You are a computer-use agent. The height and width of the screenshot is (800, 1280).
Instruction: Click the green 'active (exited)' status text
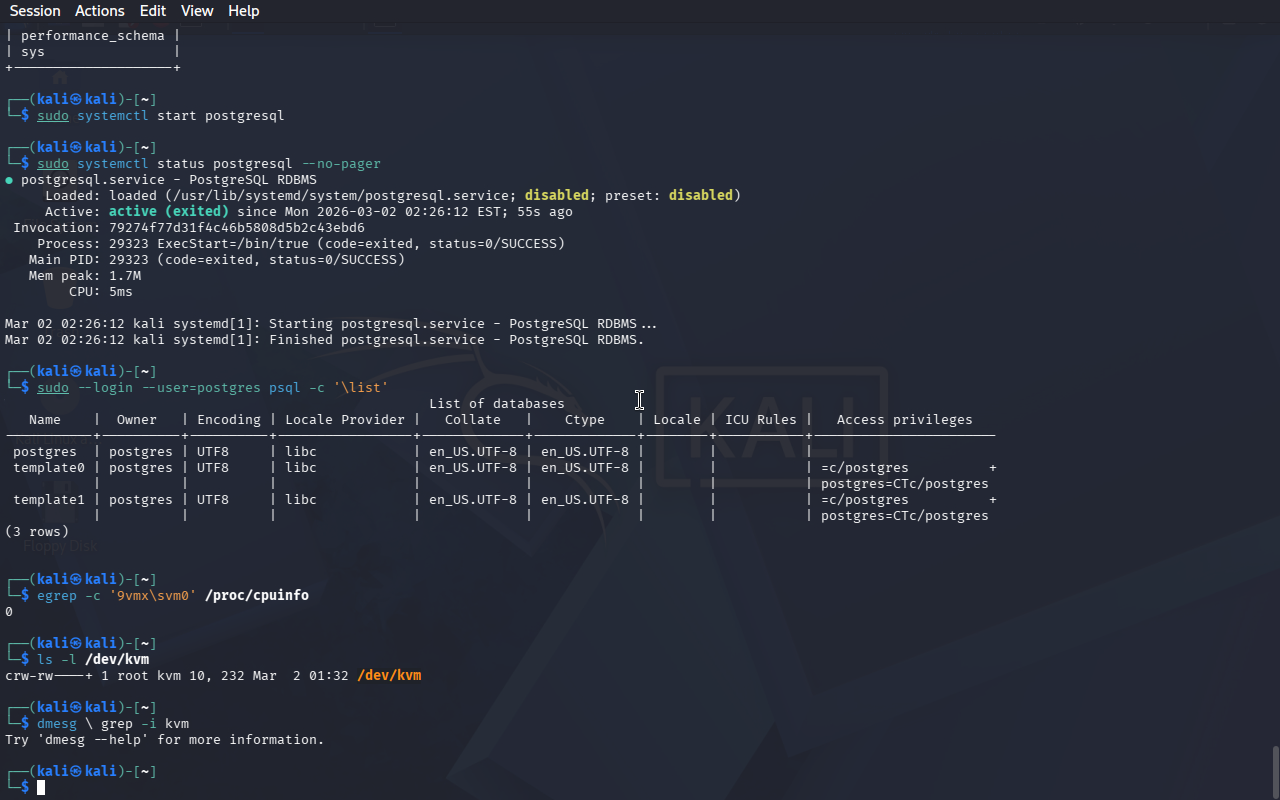click(169, 212)
